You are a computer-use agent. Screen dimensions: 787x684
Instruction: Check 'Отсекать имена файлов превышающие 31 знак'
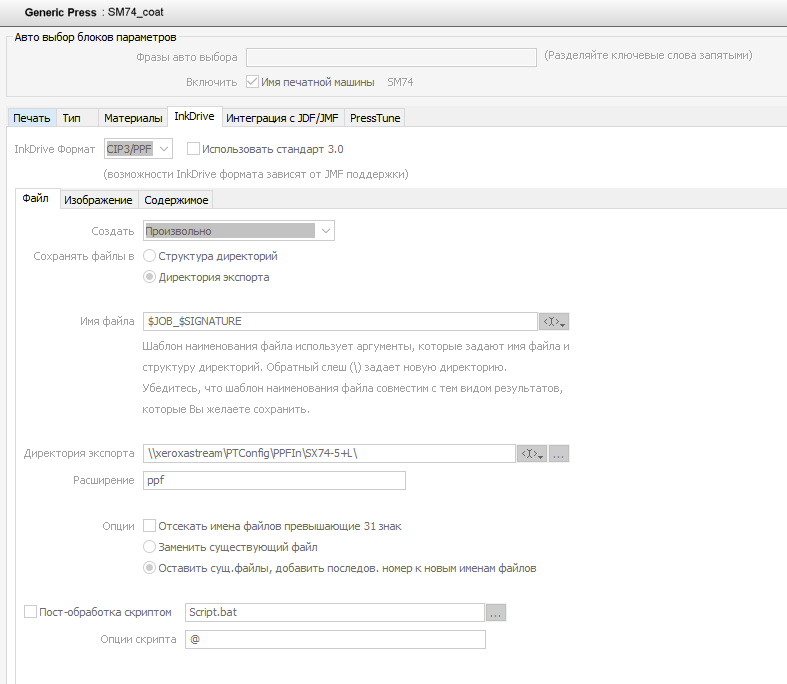click(x=150, y=526)
